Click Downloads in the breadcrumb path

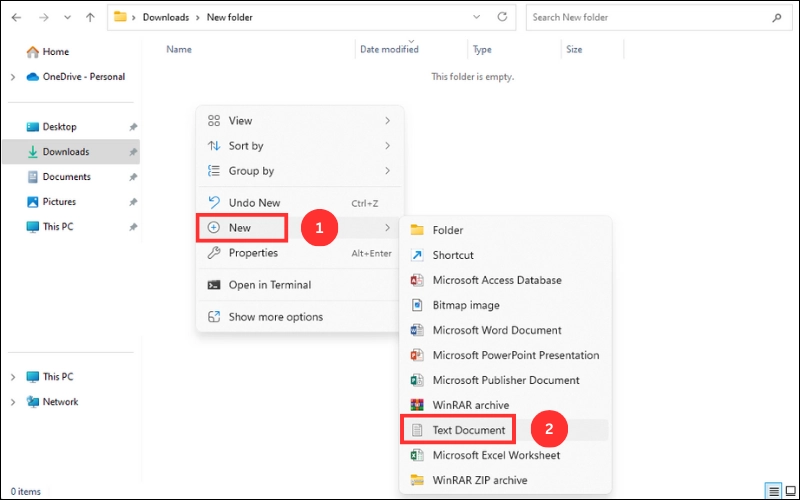pos(165,17)
